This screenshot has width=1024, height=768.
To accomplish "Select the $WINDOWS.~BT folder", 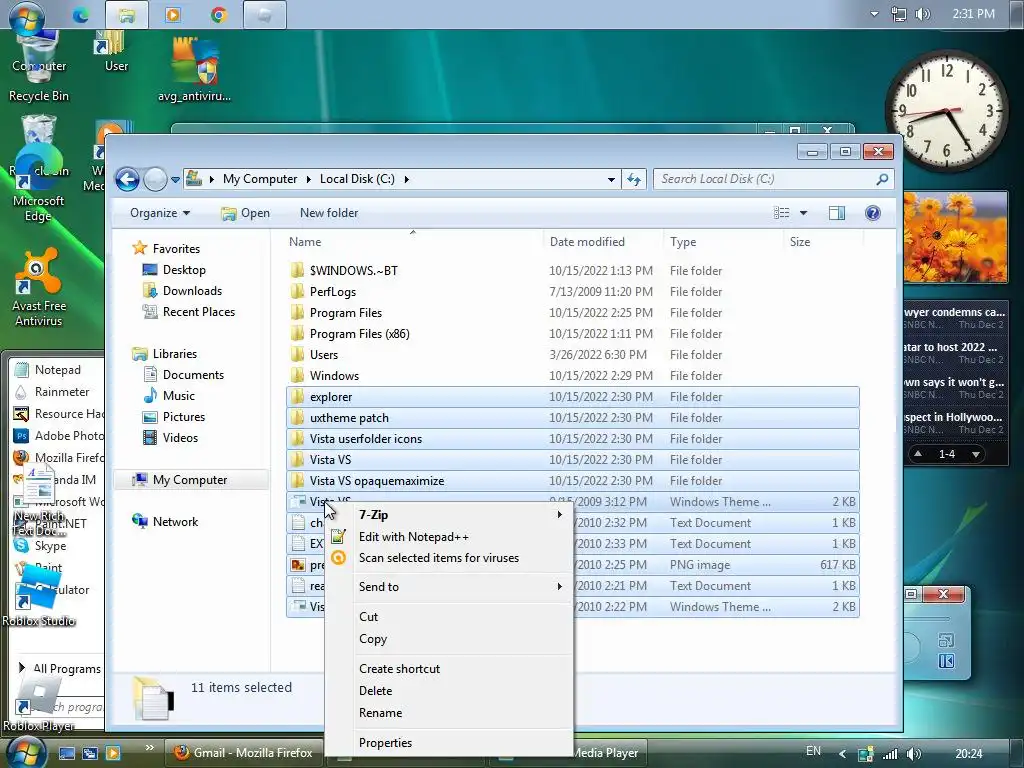I will pos(572,270).
